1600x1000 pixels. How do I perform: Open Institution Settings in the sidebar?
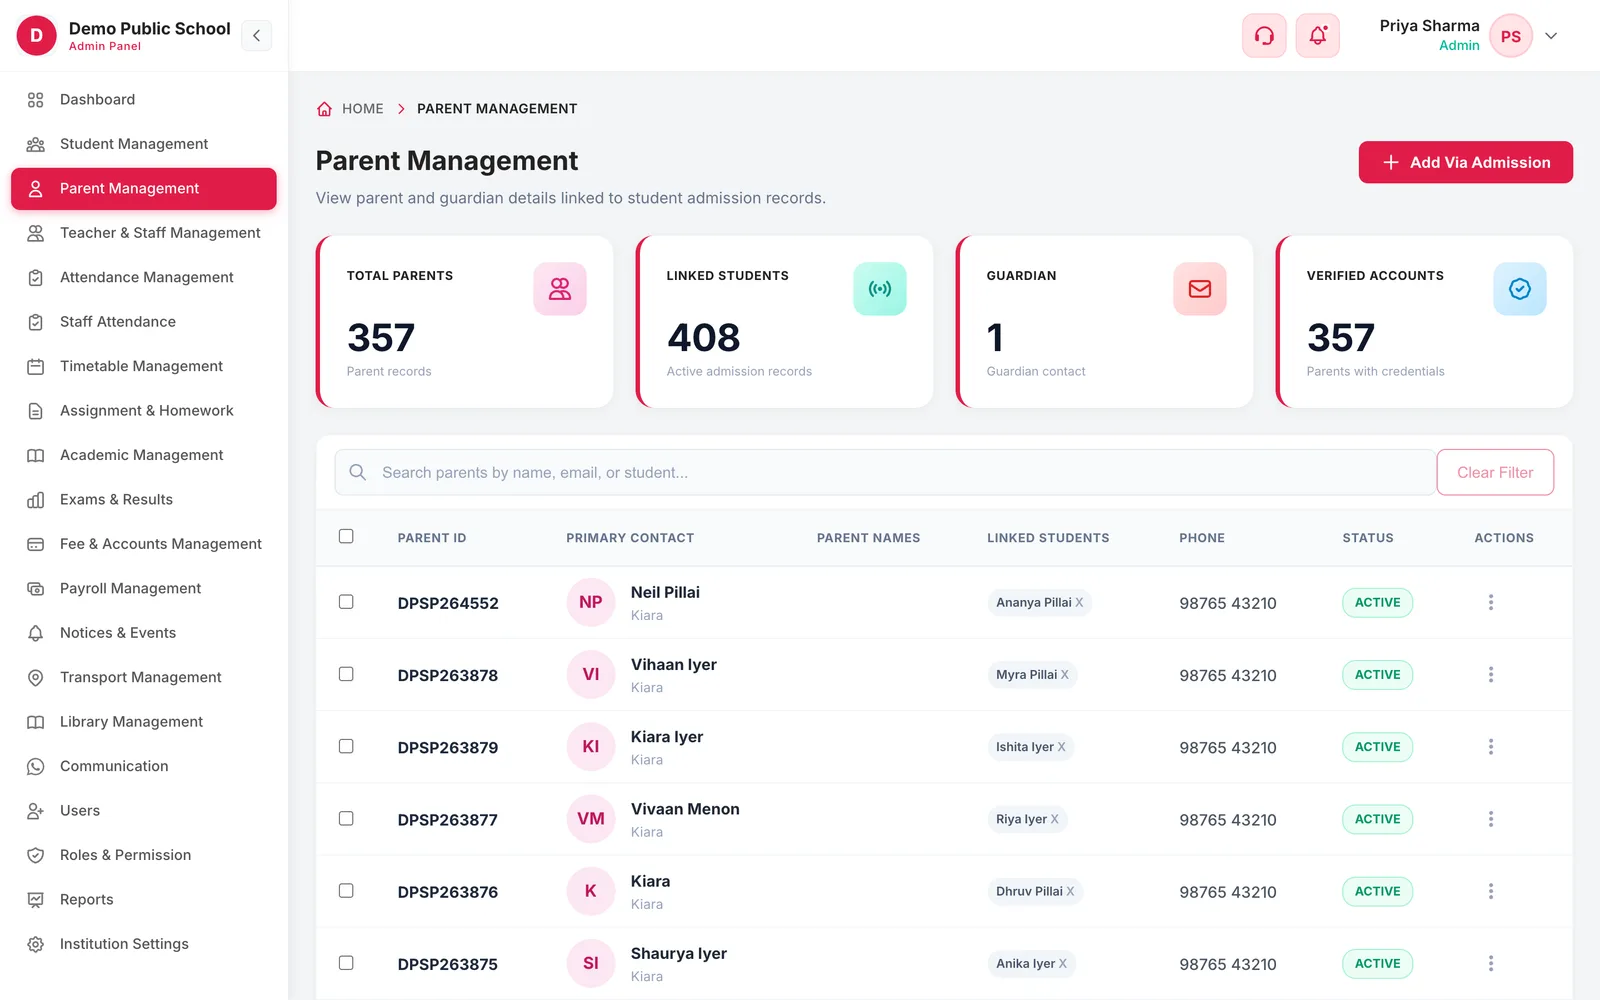144,944
